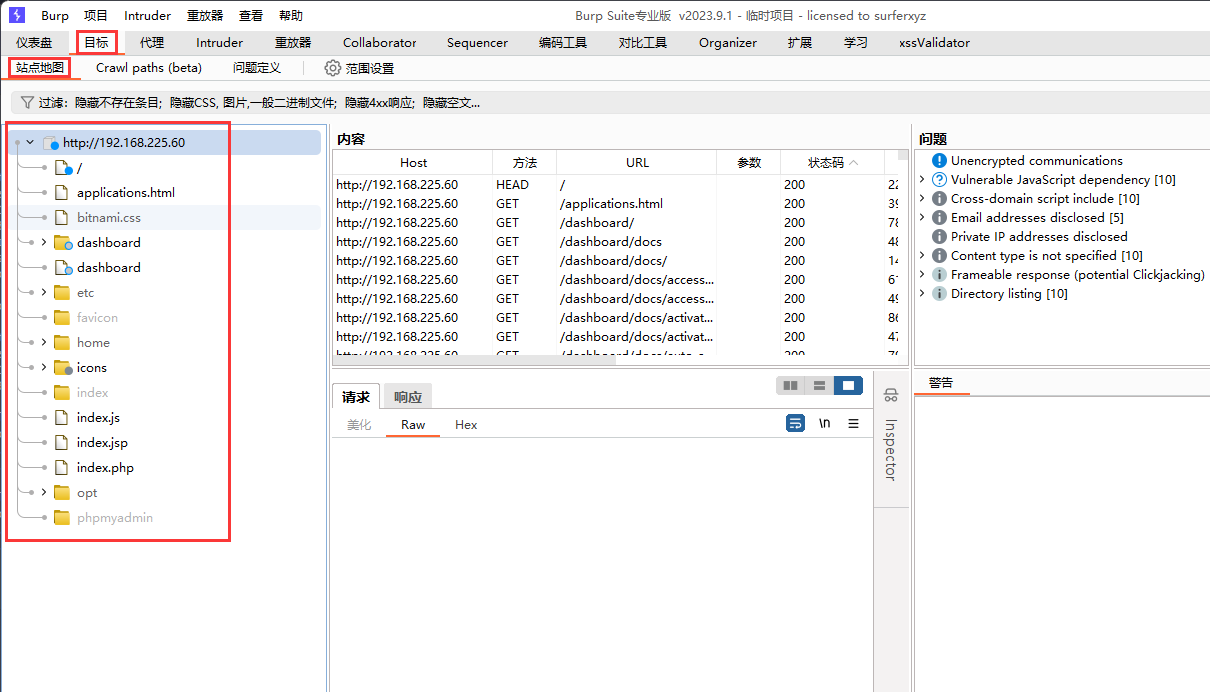
Task: Switch to the 响应 tab
Action: (x=407, y=397)
